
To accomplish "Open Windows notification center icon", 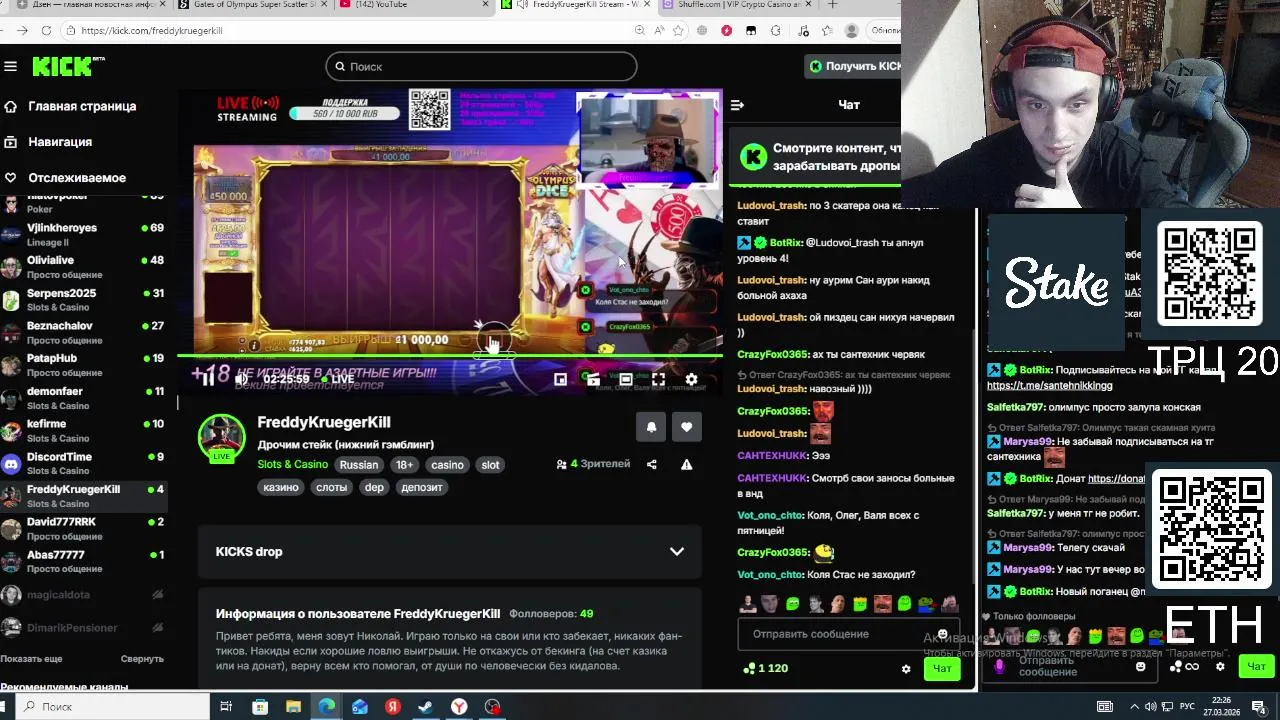I will (x=1258, y=707).
